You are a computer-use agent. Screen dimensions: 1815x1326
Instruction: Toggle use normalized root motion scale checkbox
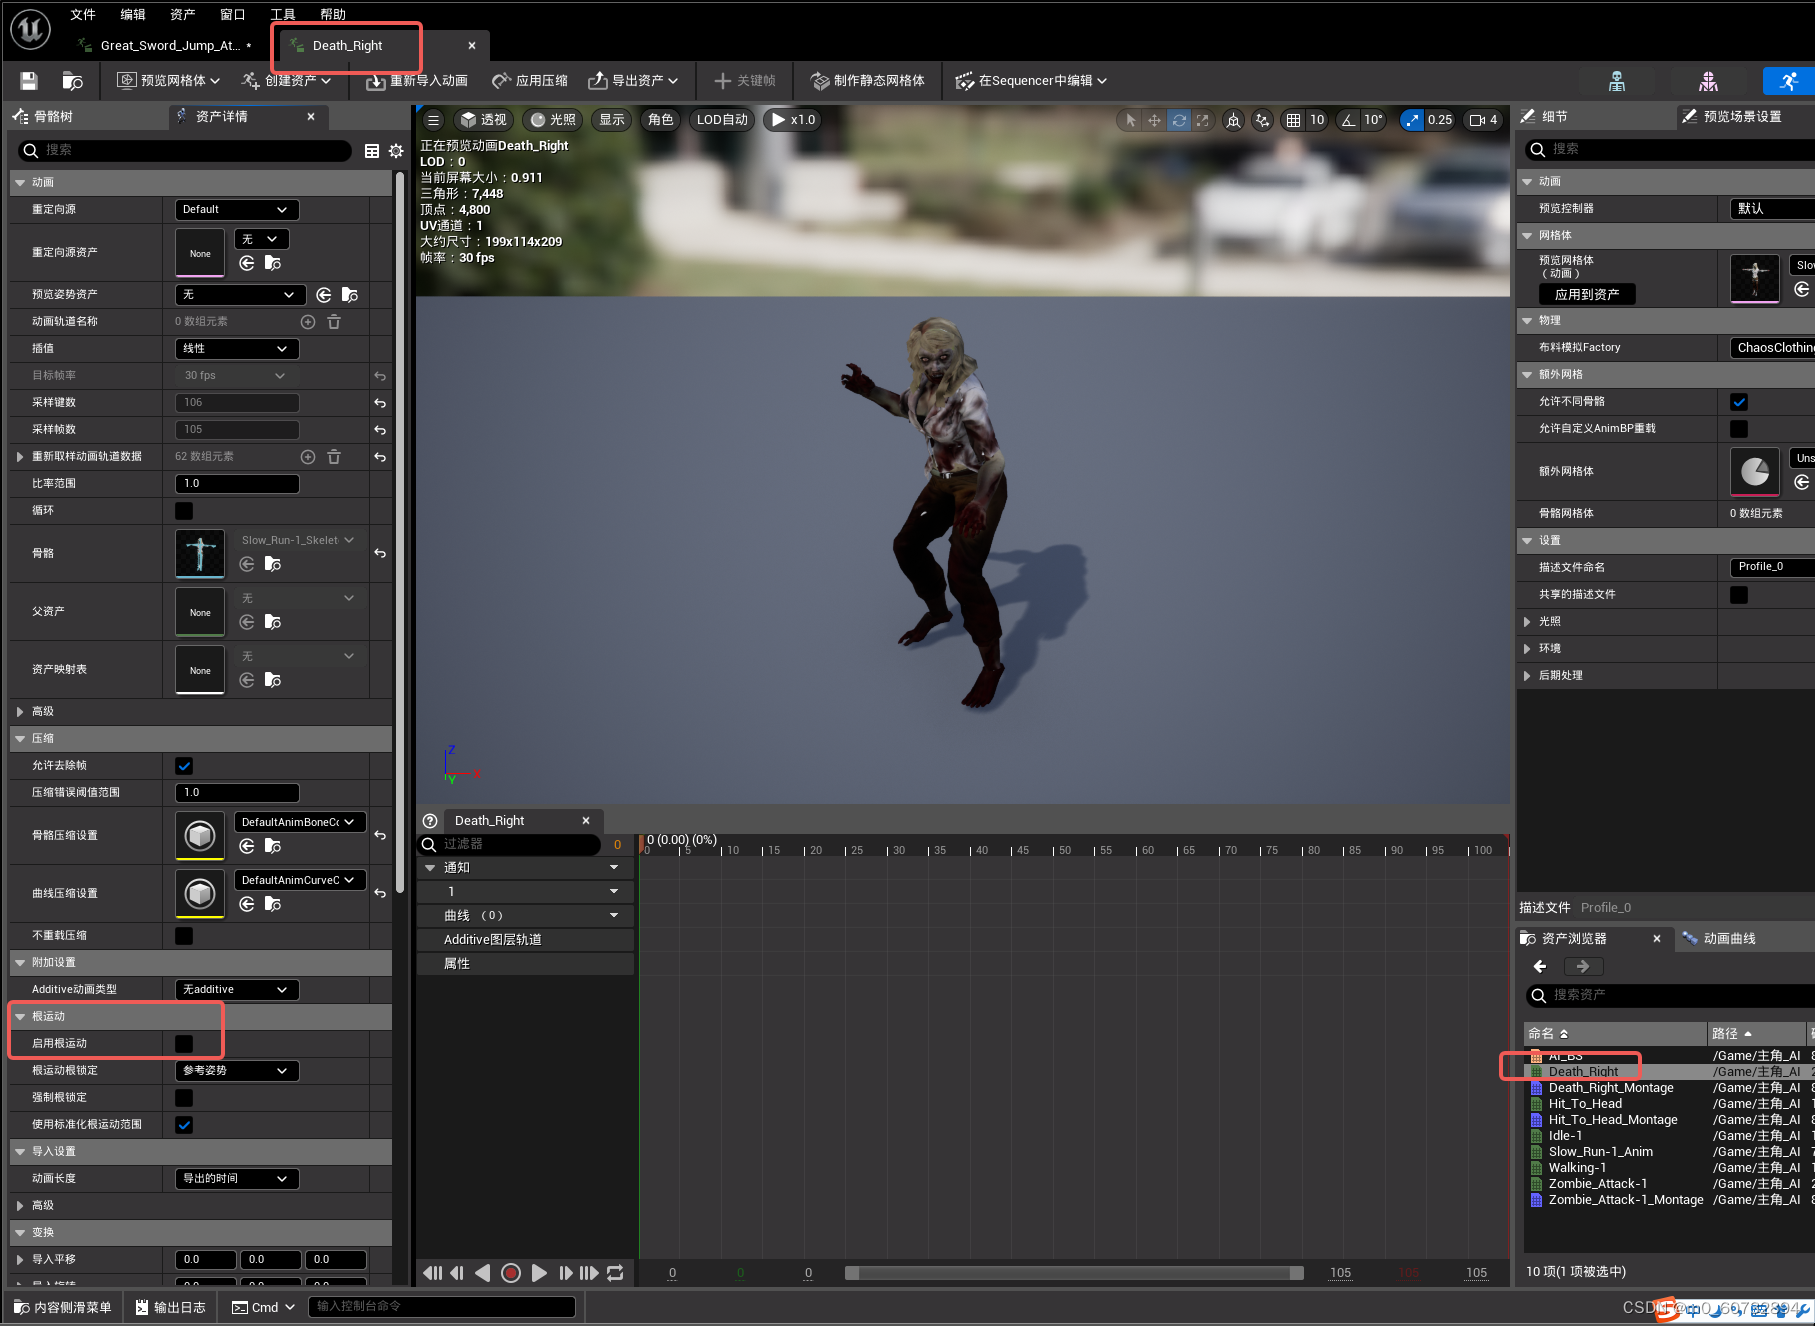[x=184, y=1125]
